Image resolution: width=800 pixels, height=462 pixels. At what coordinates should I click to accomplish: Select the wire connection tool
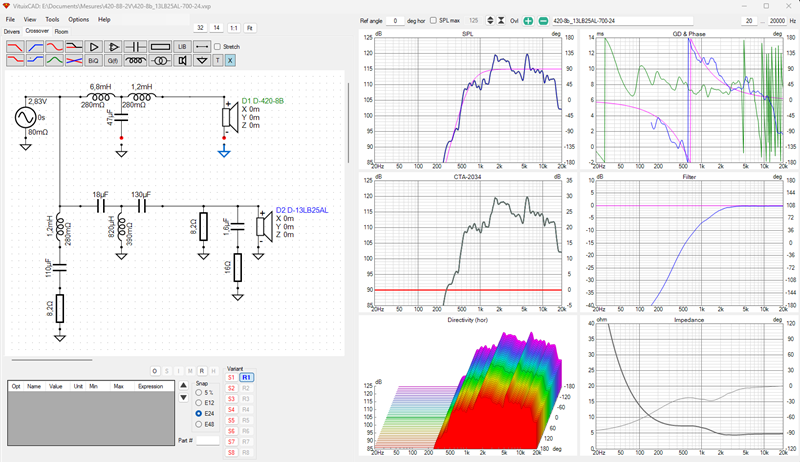202,47
